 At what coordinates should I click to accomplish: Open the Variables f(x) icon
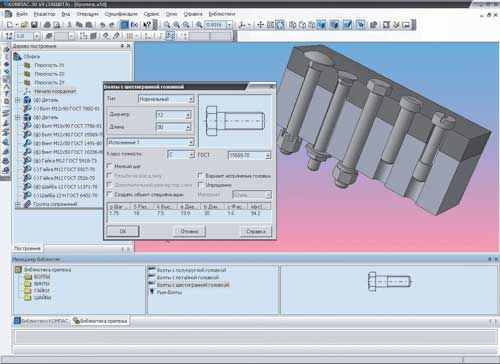(x=134, y=24)
